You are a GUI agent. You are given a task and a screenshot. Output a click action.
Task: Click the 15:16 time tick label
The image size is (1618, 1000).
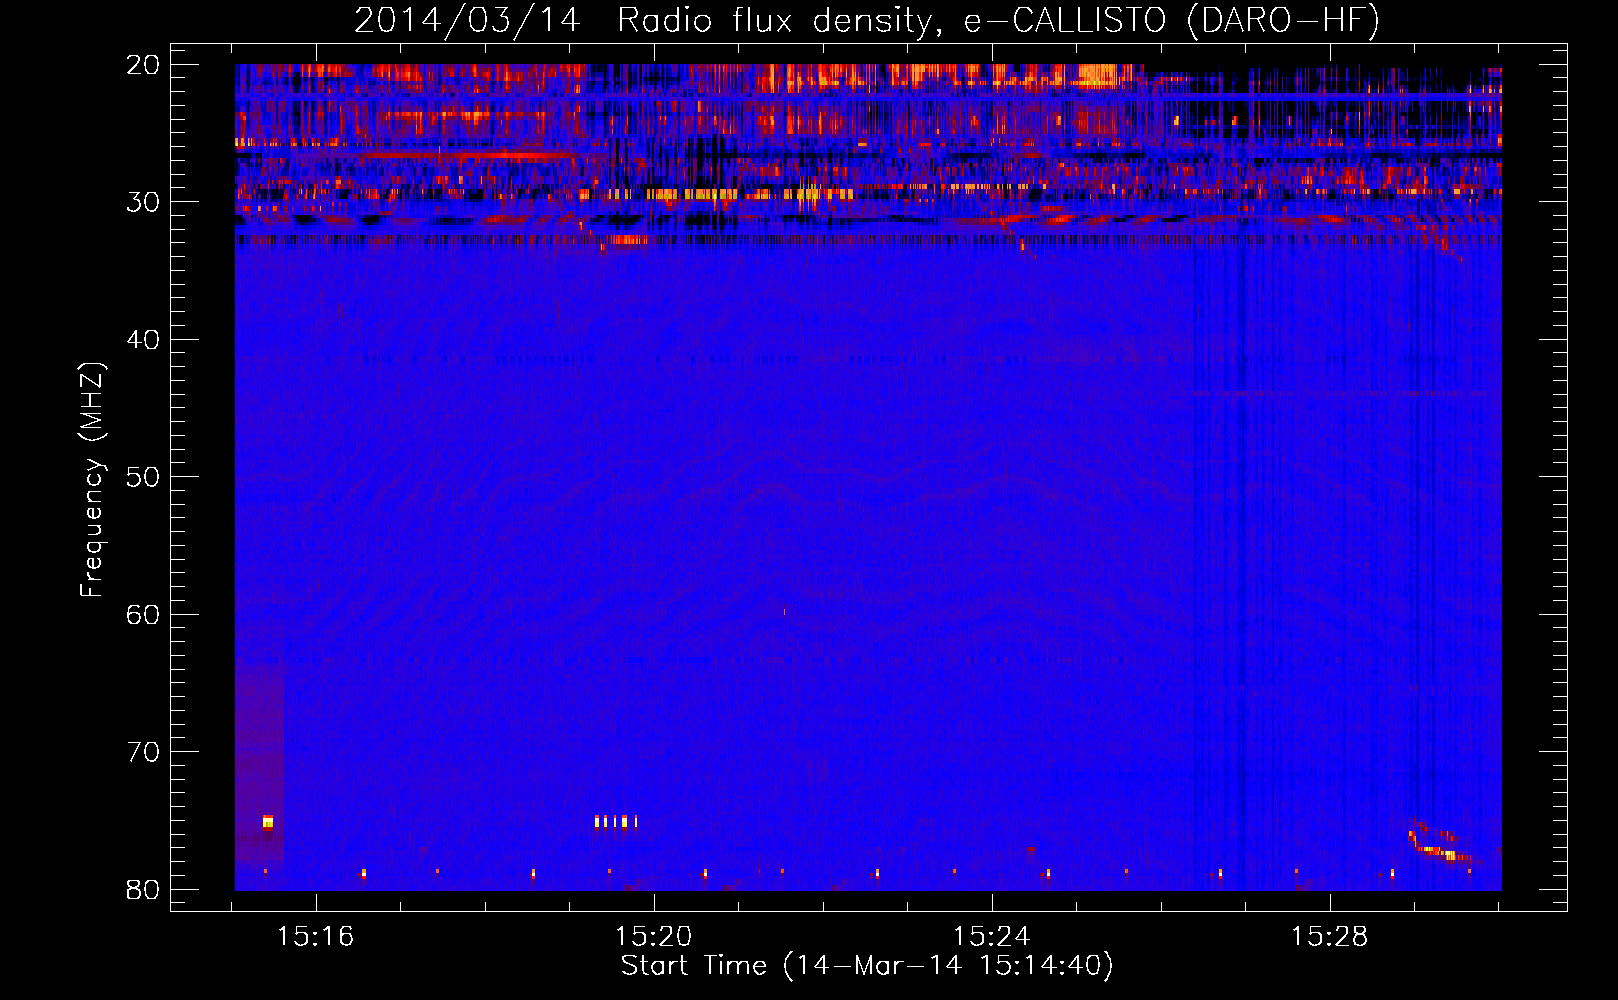click(x=316, y=936)
